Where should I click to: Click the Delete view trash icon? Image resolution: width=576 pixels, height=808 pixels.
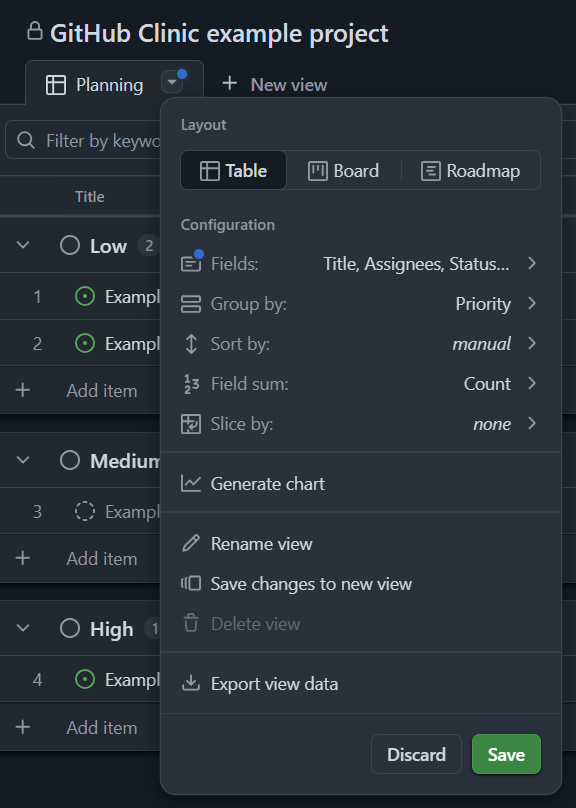pyautogui.click(x=191, y=623)
